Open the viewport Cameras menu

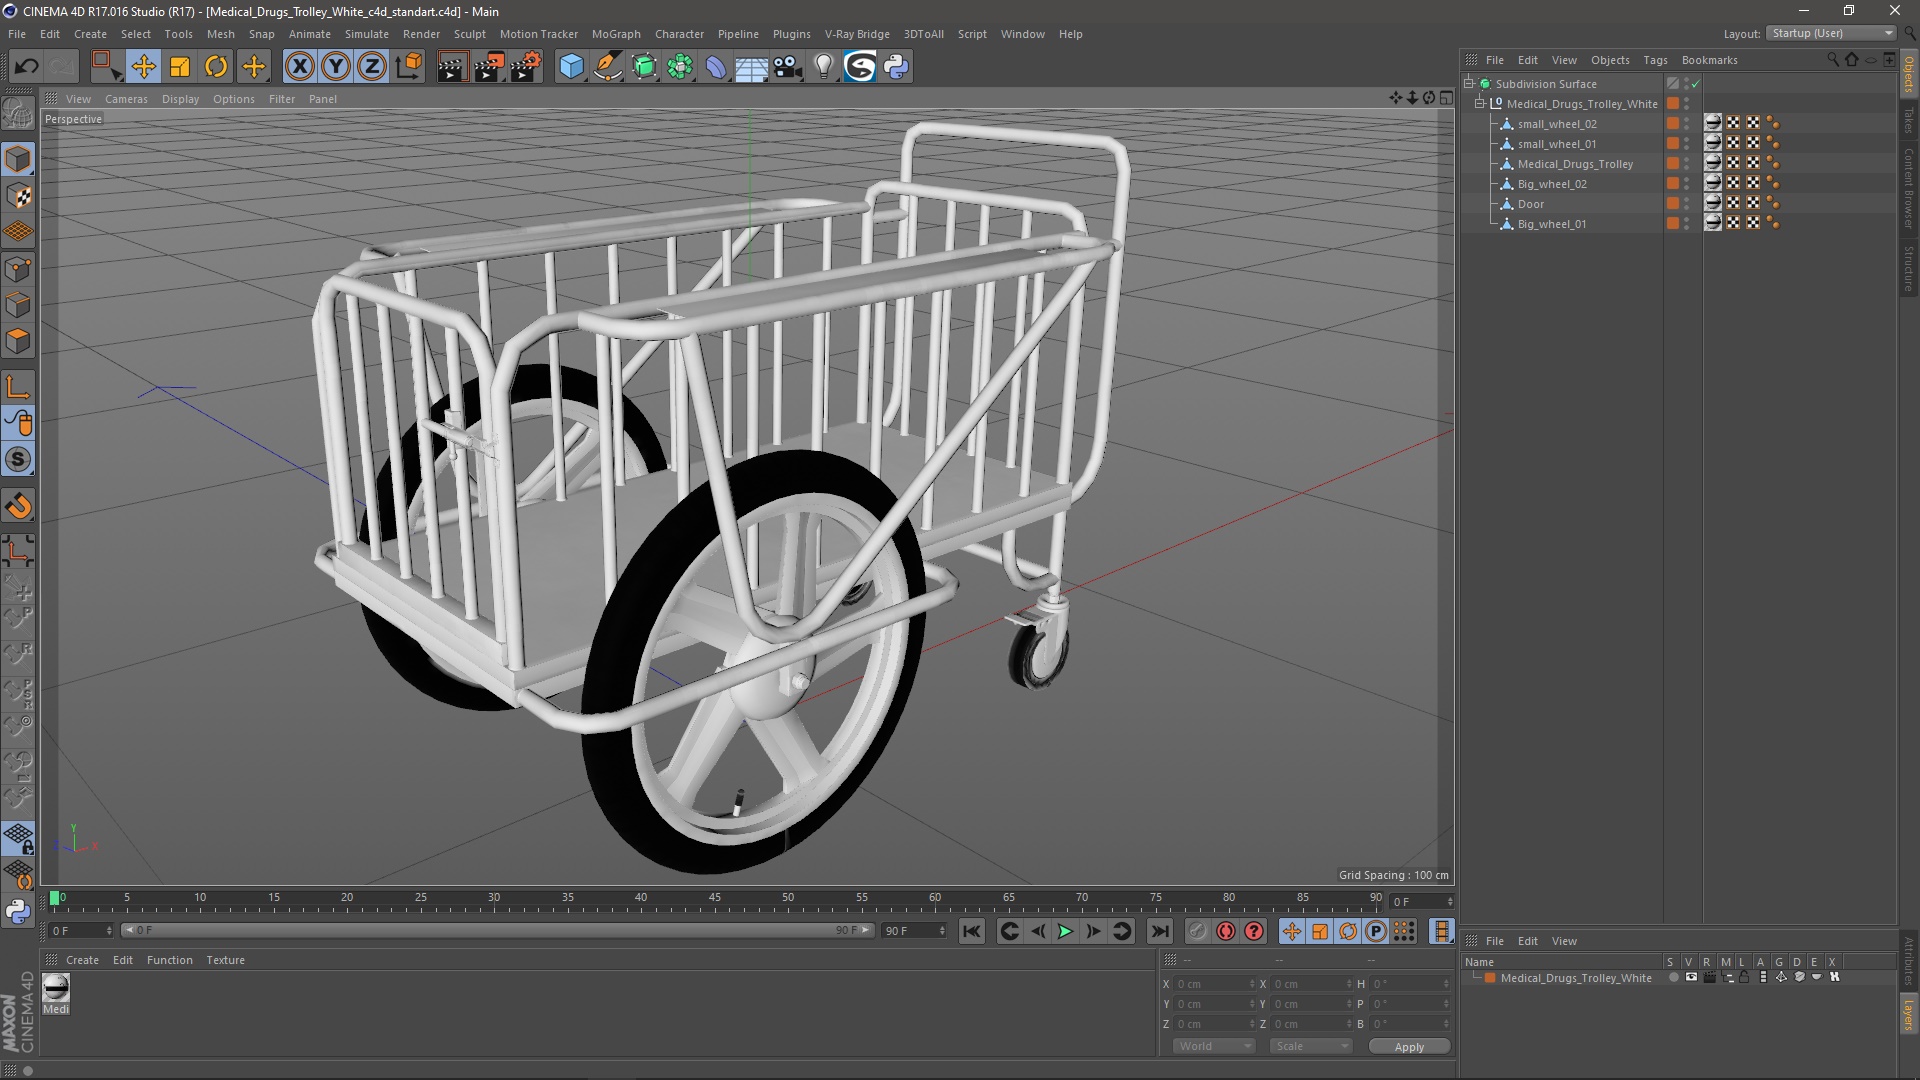[x=126, y=99]
